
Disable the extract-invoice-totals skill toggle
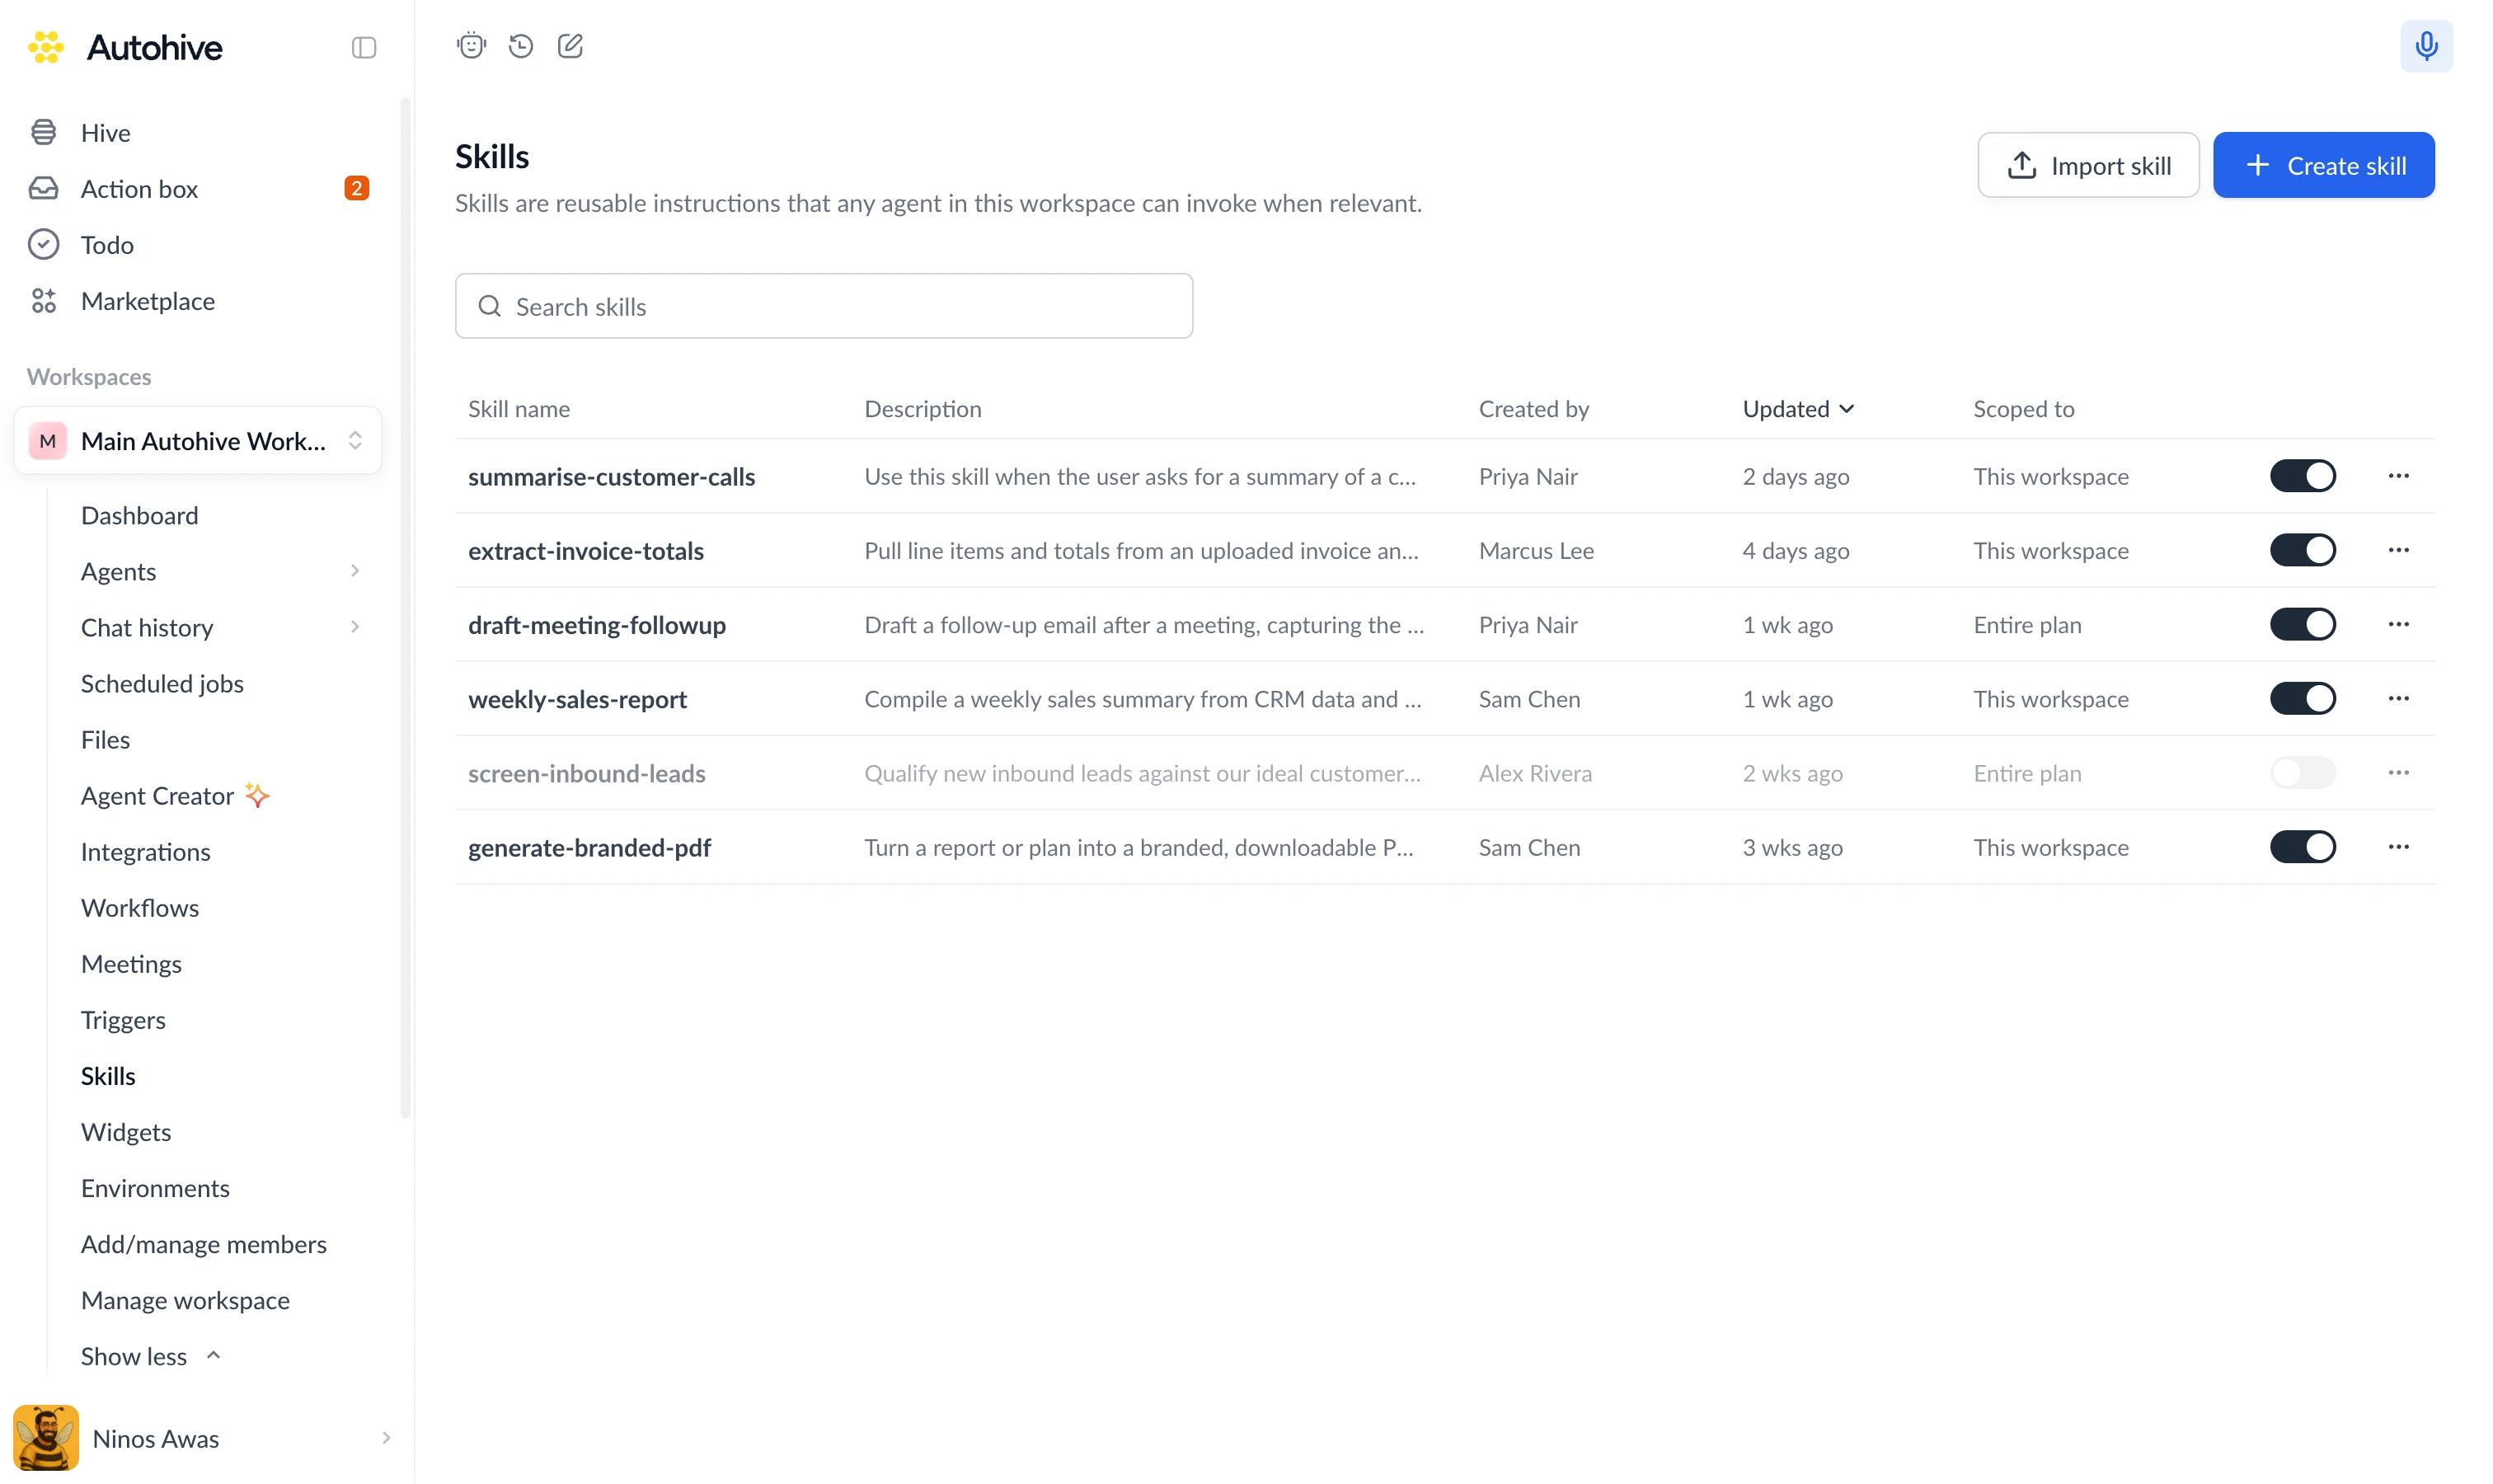tap(2302, 550)
